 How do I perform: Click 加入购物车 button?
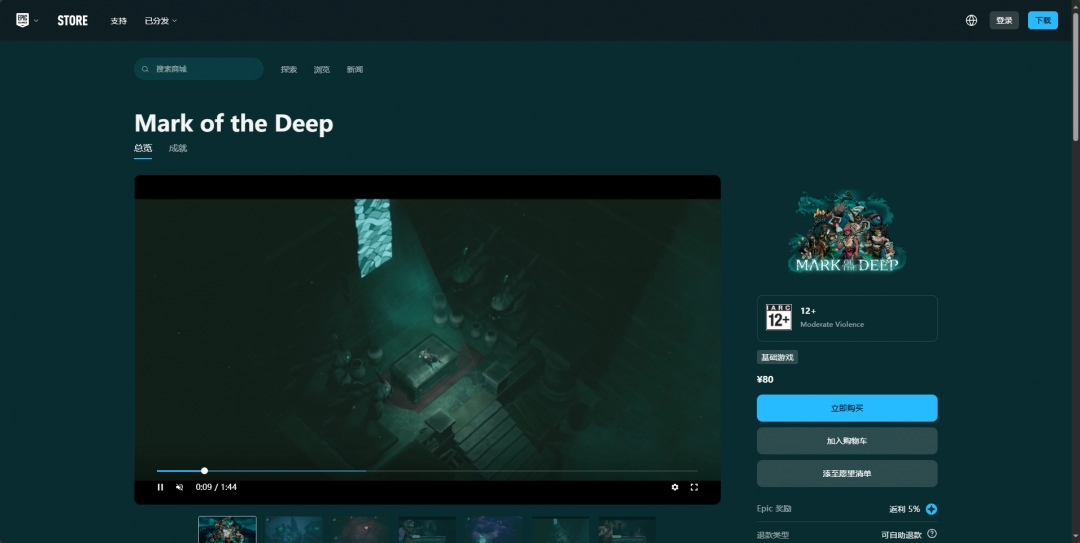[x=847, y=441]
